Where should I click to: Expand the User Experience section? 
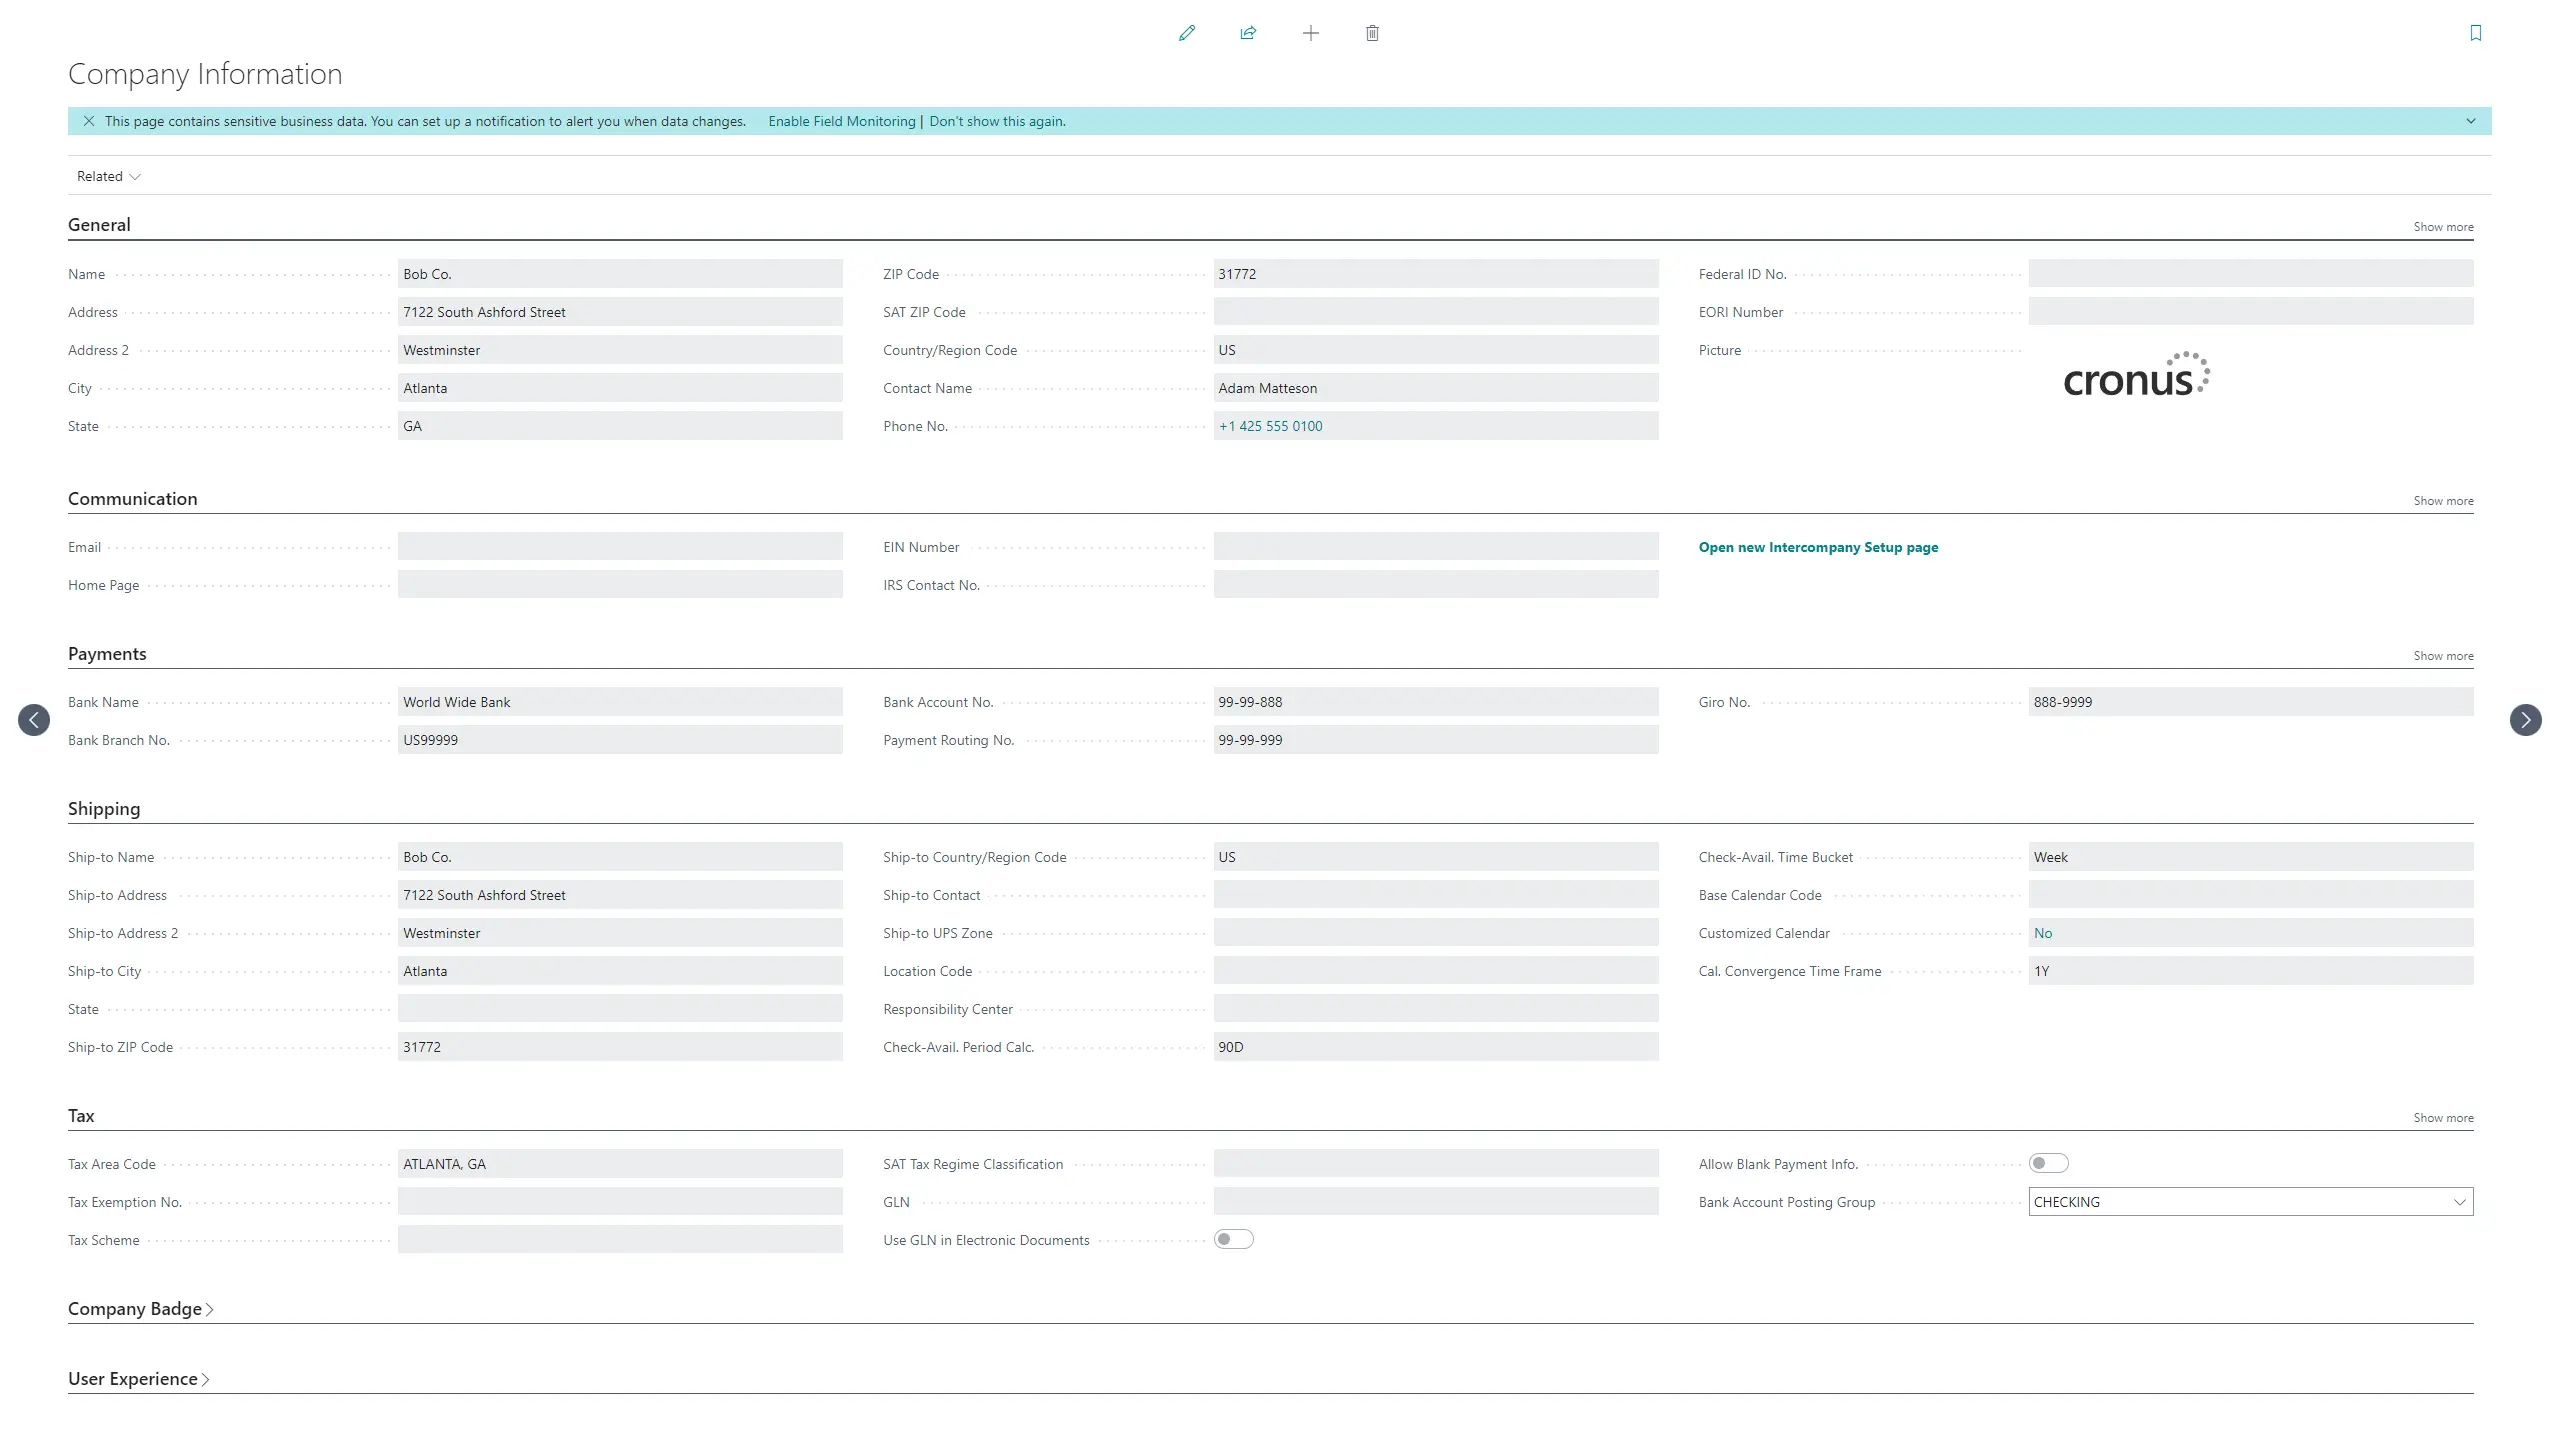point(138,1379)
